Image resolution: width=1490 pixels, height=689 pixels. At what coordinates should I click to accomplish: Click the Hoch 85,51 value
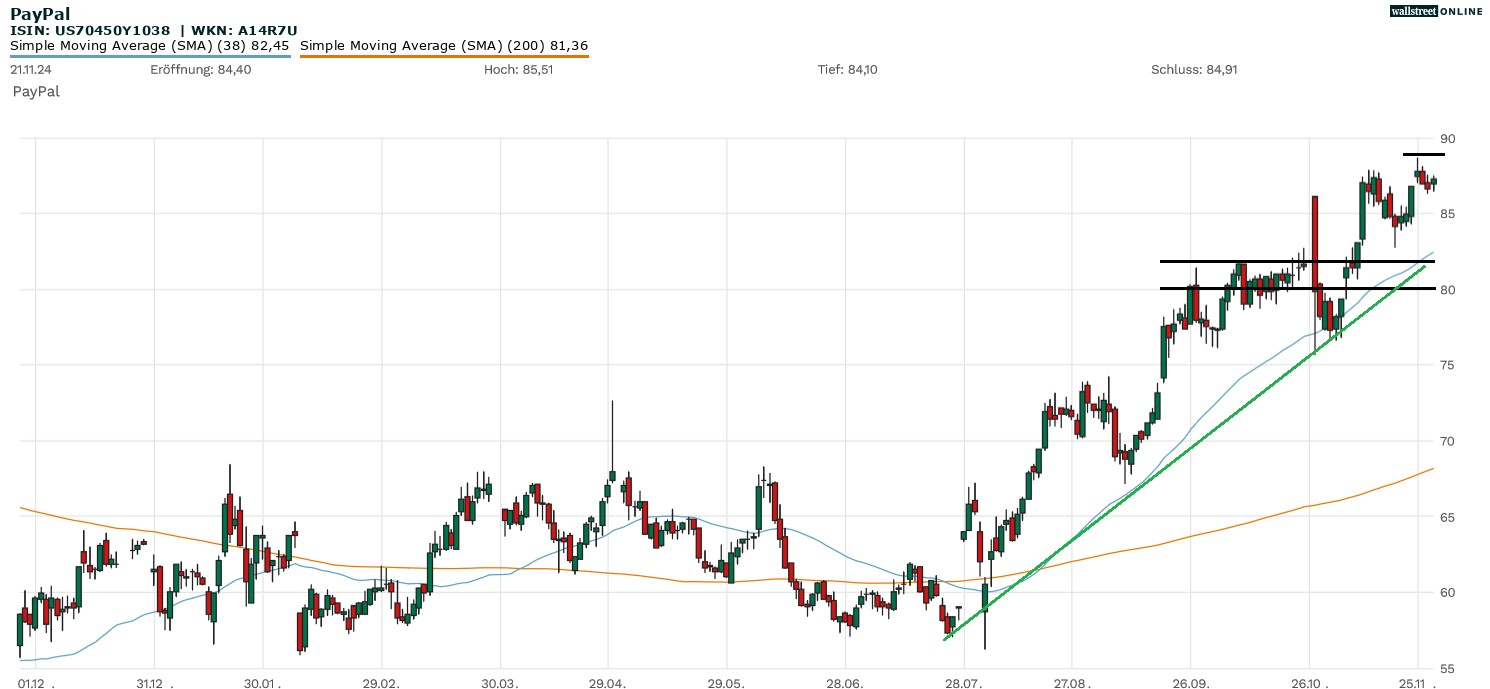pos(518,70)
